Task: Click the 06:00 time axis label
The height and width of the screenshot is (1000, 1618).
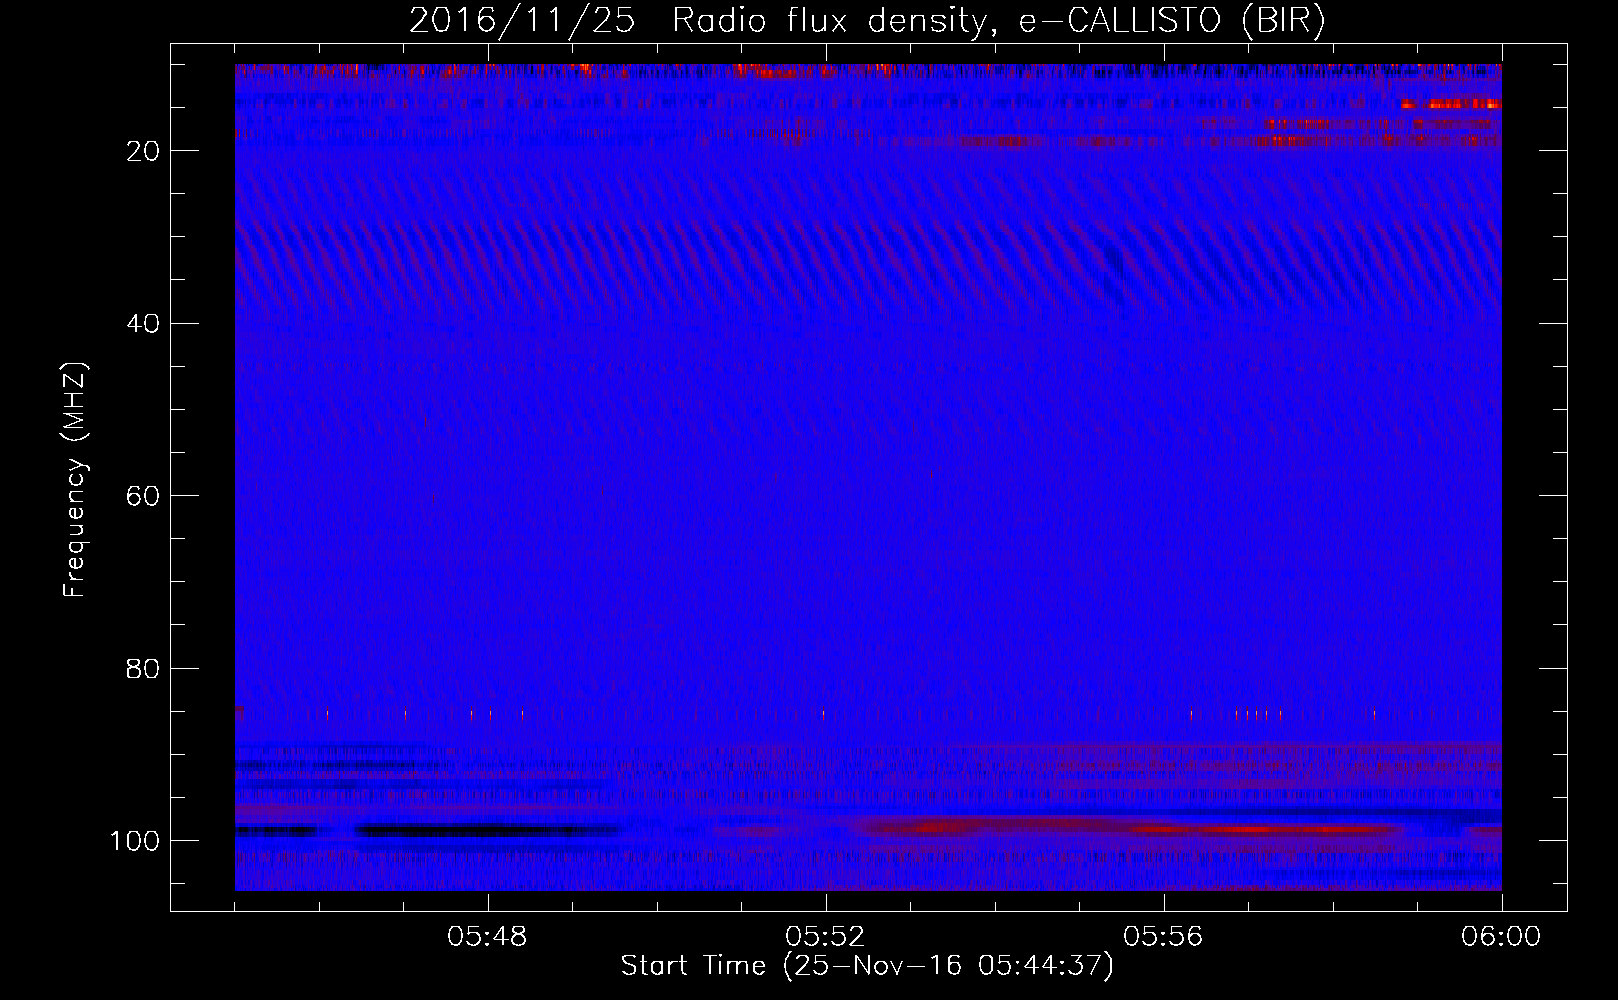Action: pyautogui.click(x=1501, y=937)
